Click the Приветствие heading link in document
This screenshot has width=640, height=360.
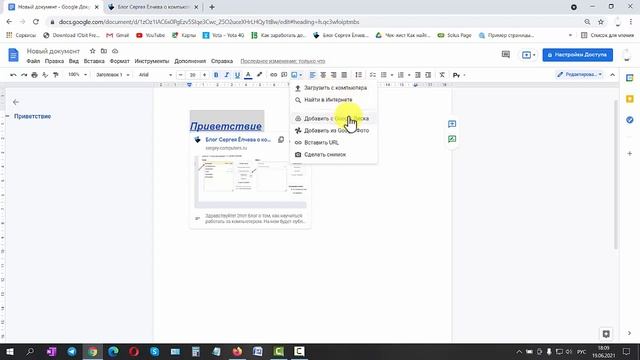(226, 126)
